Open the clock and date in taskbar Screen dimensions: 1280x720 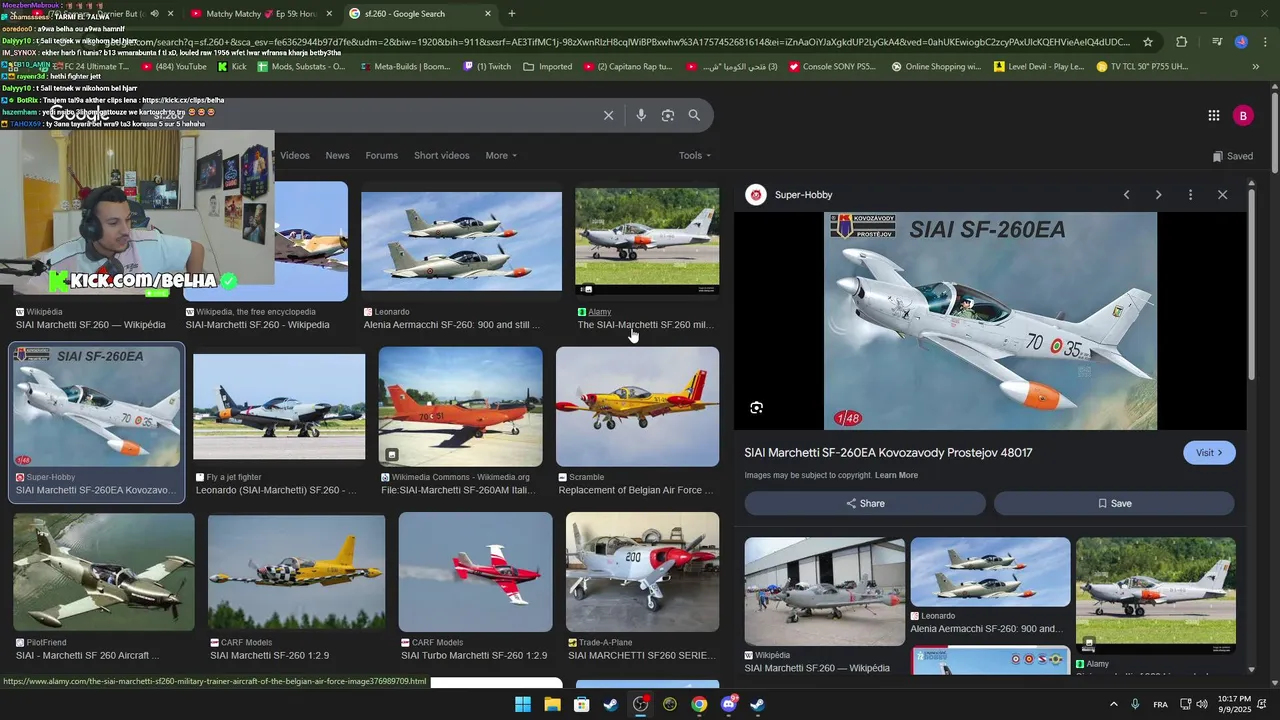pos(1234,704)
